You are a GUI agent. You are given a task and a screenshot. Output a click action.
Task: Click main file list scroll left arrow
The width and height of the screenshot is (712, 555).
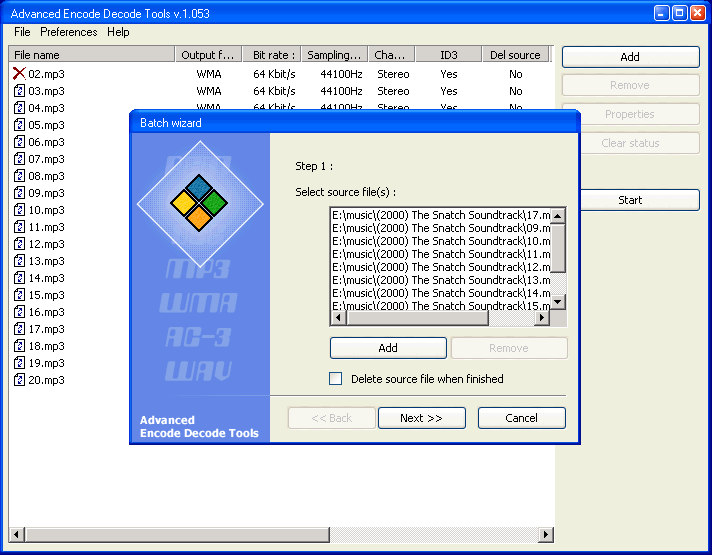(x=16, y=535)
